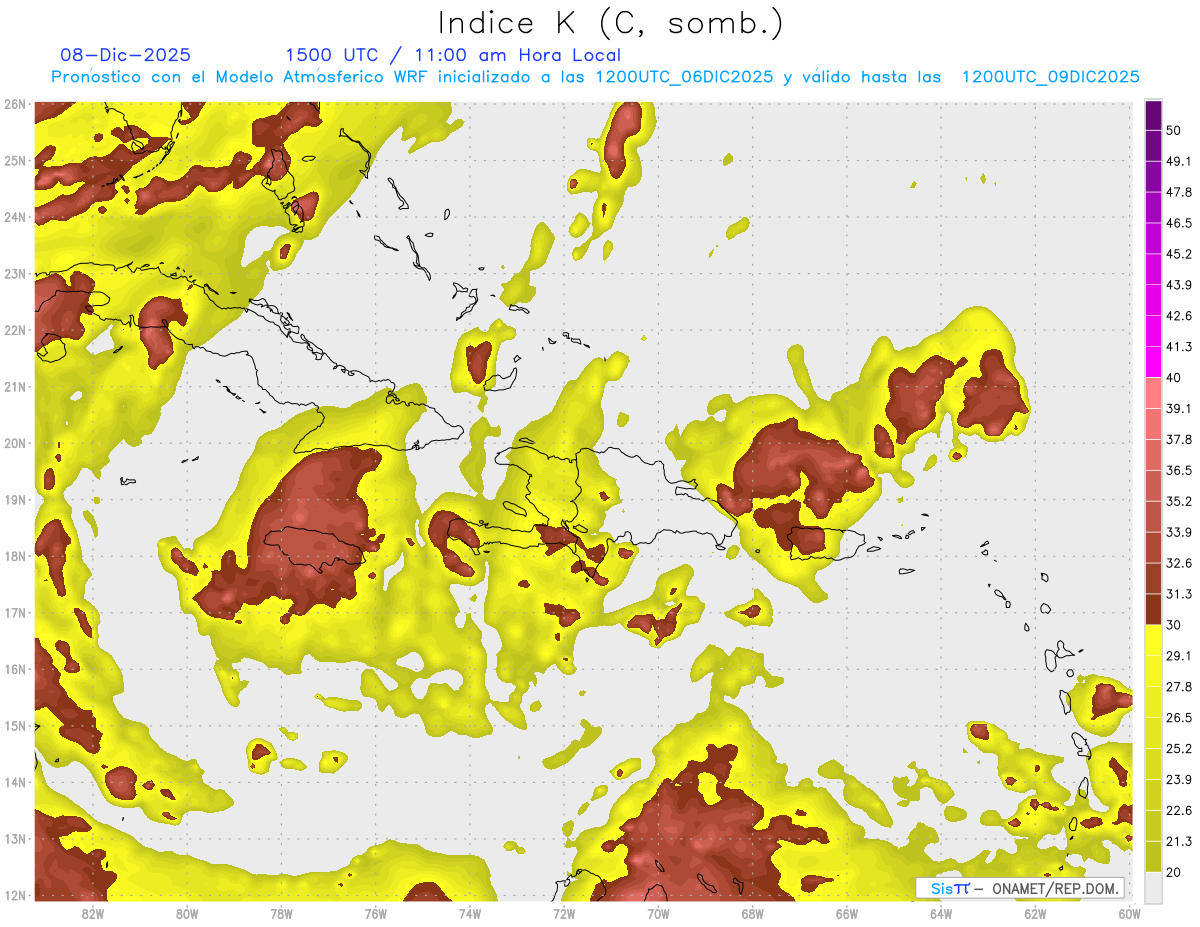Click the latitude axis label '24N'

(x=15, y=217)
